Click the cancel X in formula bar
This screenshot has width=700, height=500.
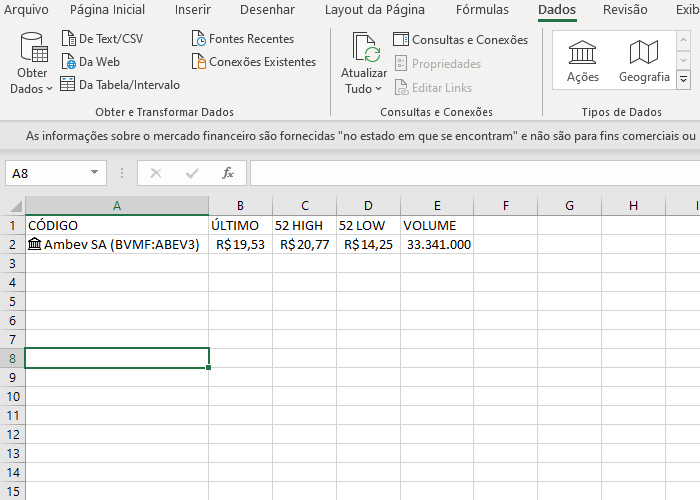coord(156,173)
